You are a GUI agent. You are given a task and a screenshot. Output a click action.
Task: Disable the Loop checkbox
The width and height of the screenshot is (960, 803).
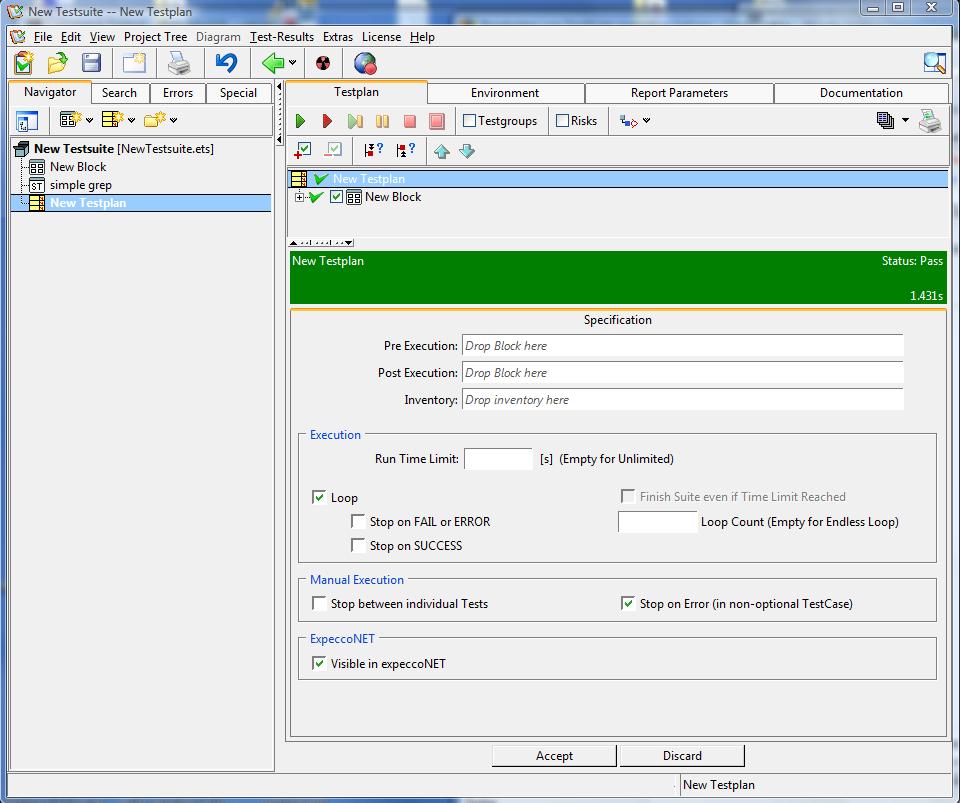319,497
